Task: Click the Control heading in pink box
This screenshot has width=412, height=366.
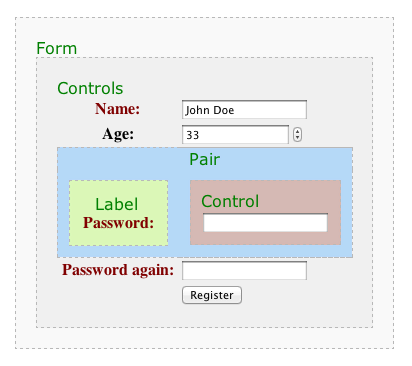Action: (230, 201)
